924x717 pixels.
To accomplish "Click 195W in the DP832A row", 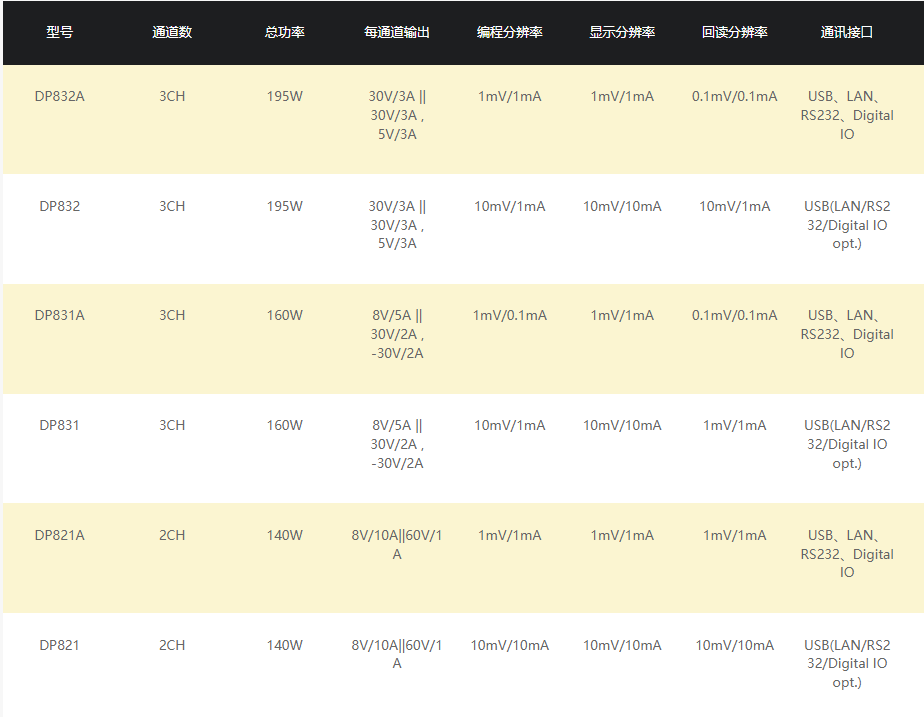I will coord(285,96).
